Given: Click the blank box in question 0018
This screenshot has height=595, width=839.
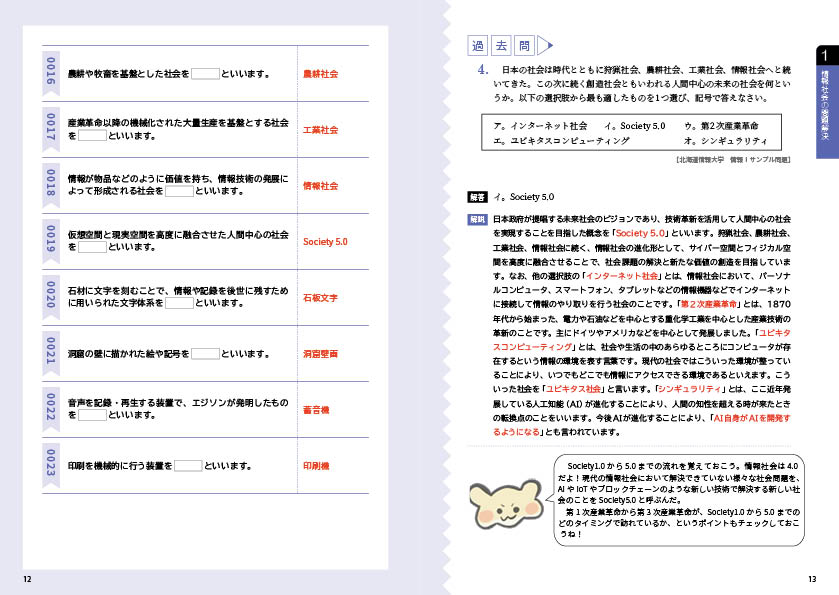Looking at the screenshot, I should coord(179,191).
